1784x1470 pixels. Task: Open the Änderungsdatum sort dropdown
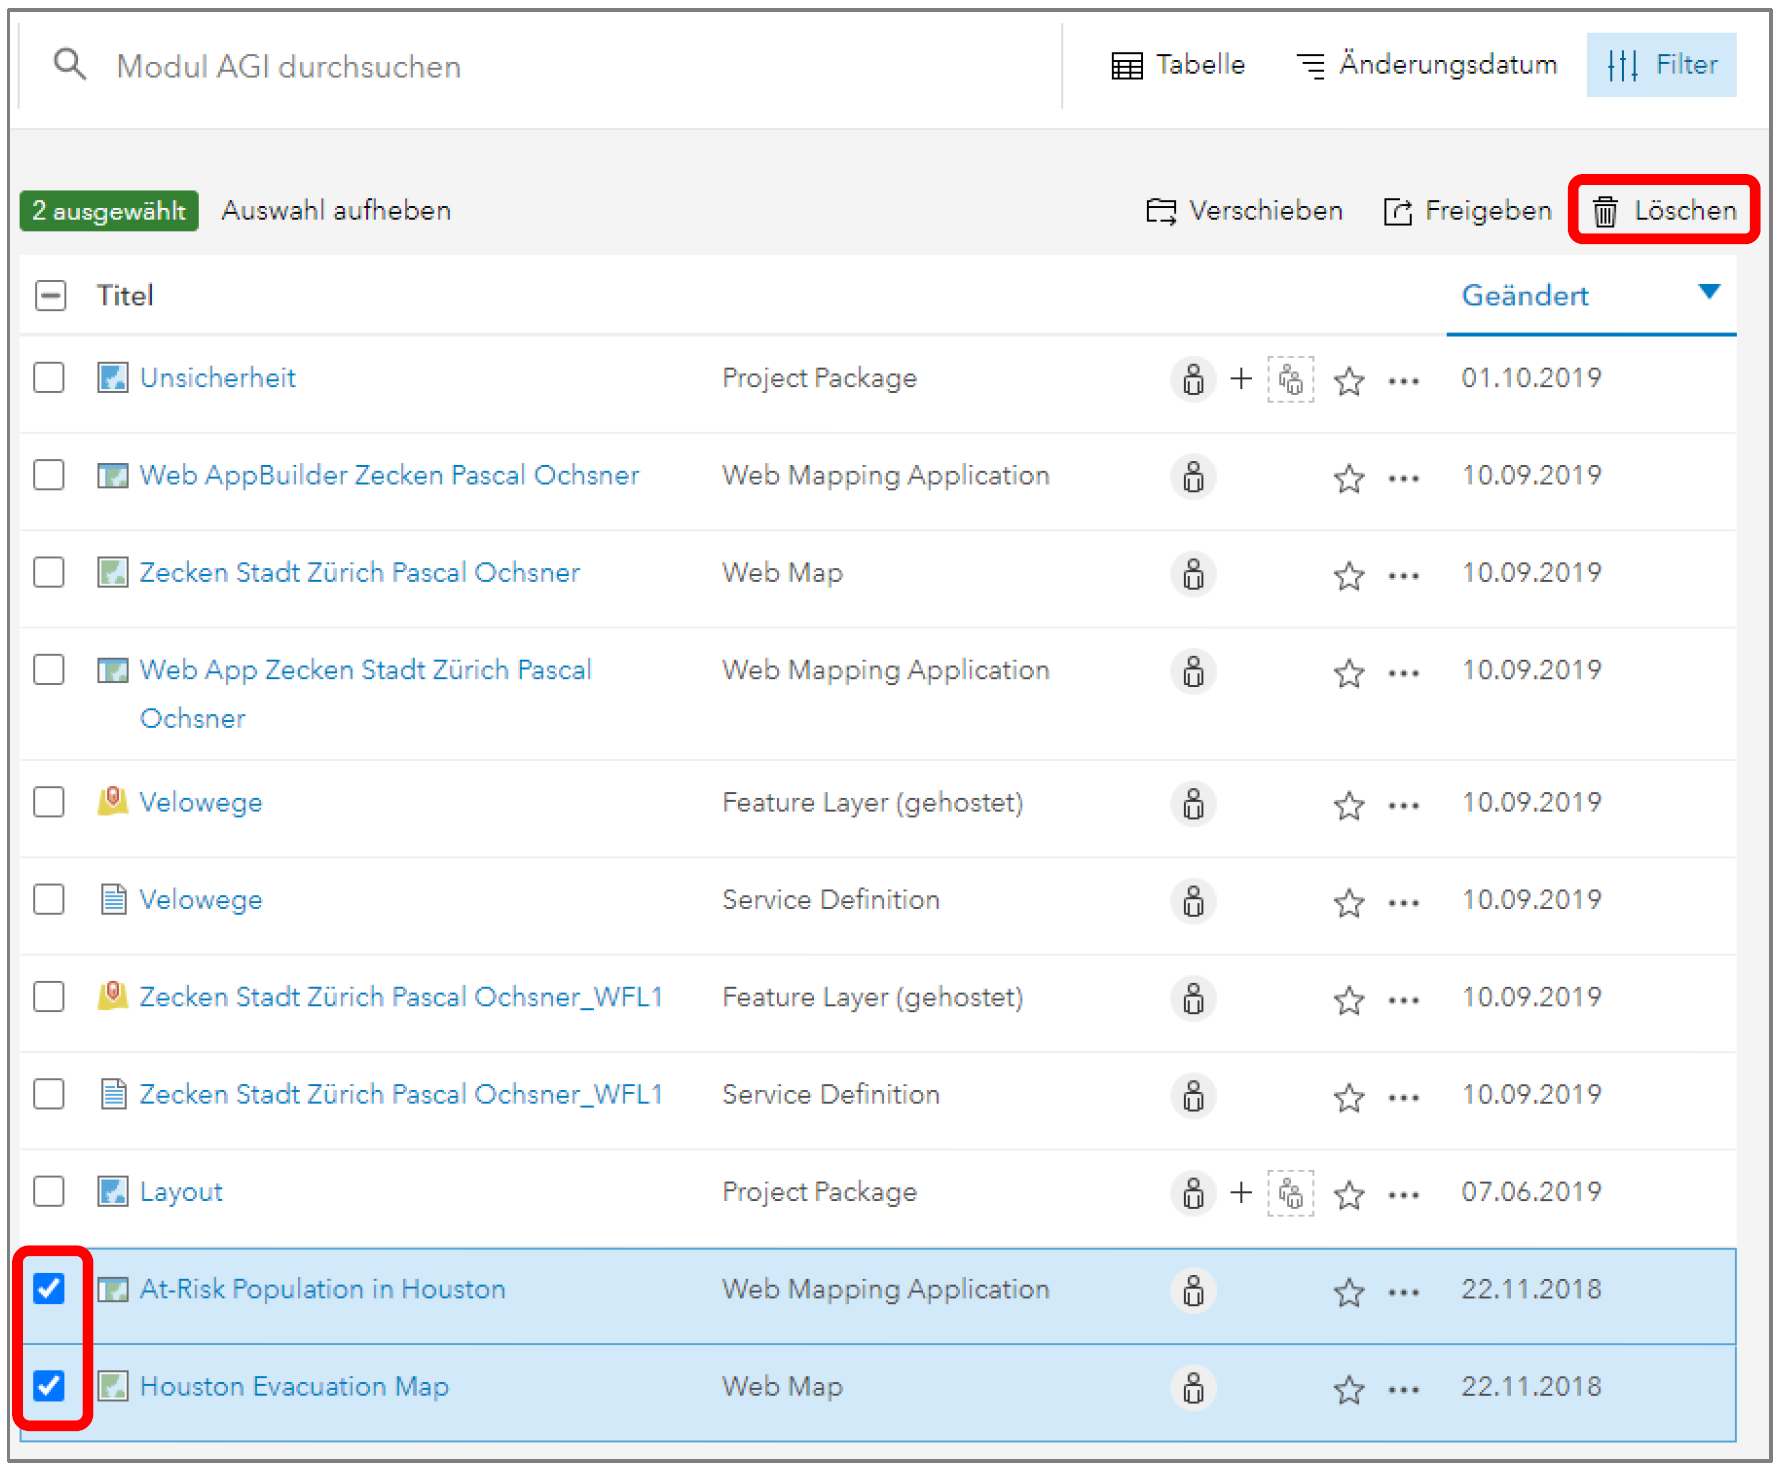(1427, 65)
